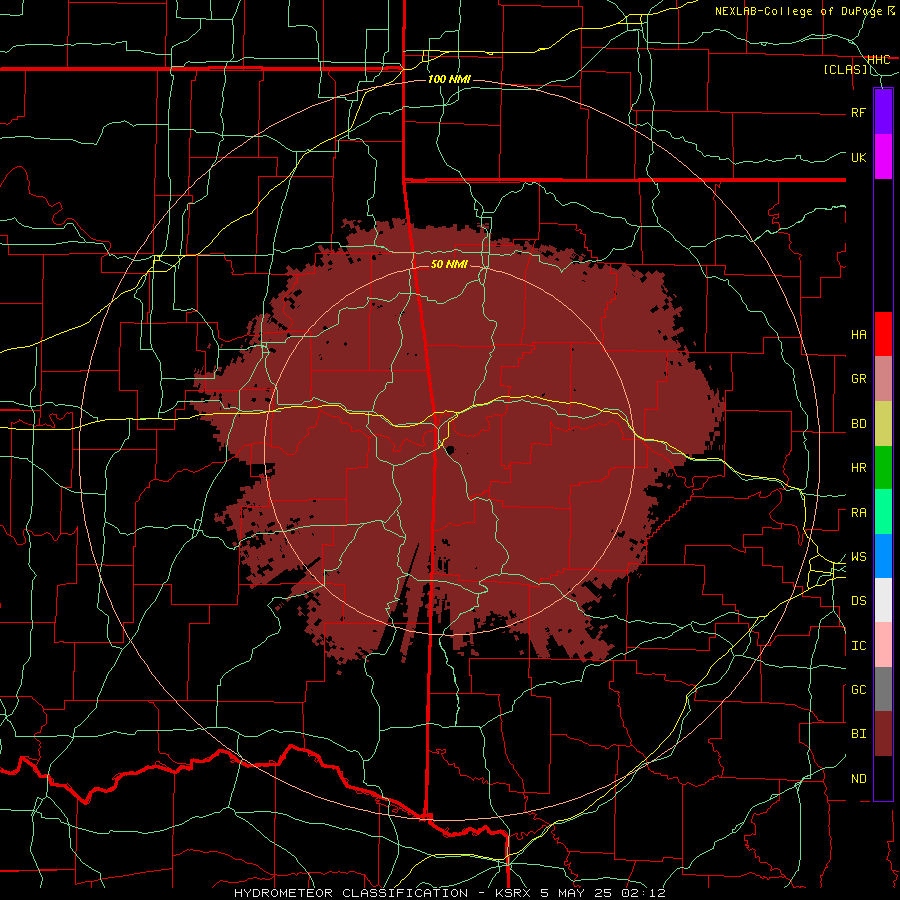Click the dark green HR legend swatch
Image resolution: width=900 pixels, height=900 pixels.
coord(883,468)
